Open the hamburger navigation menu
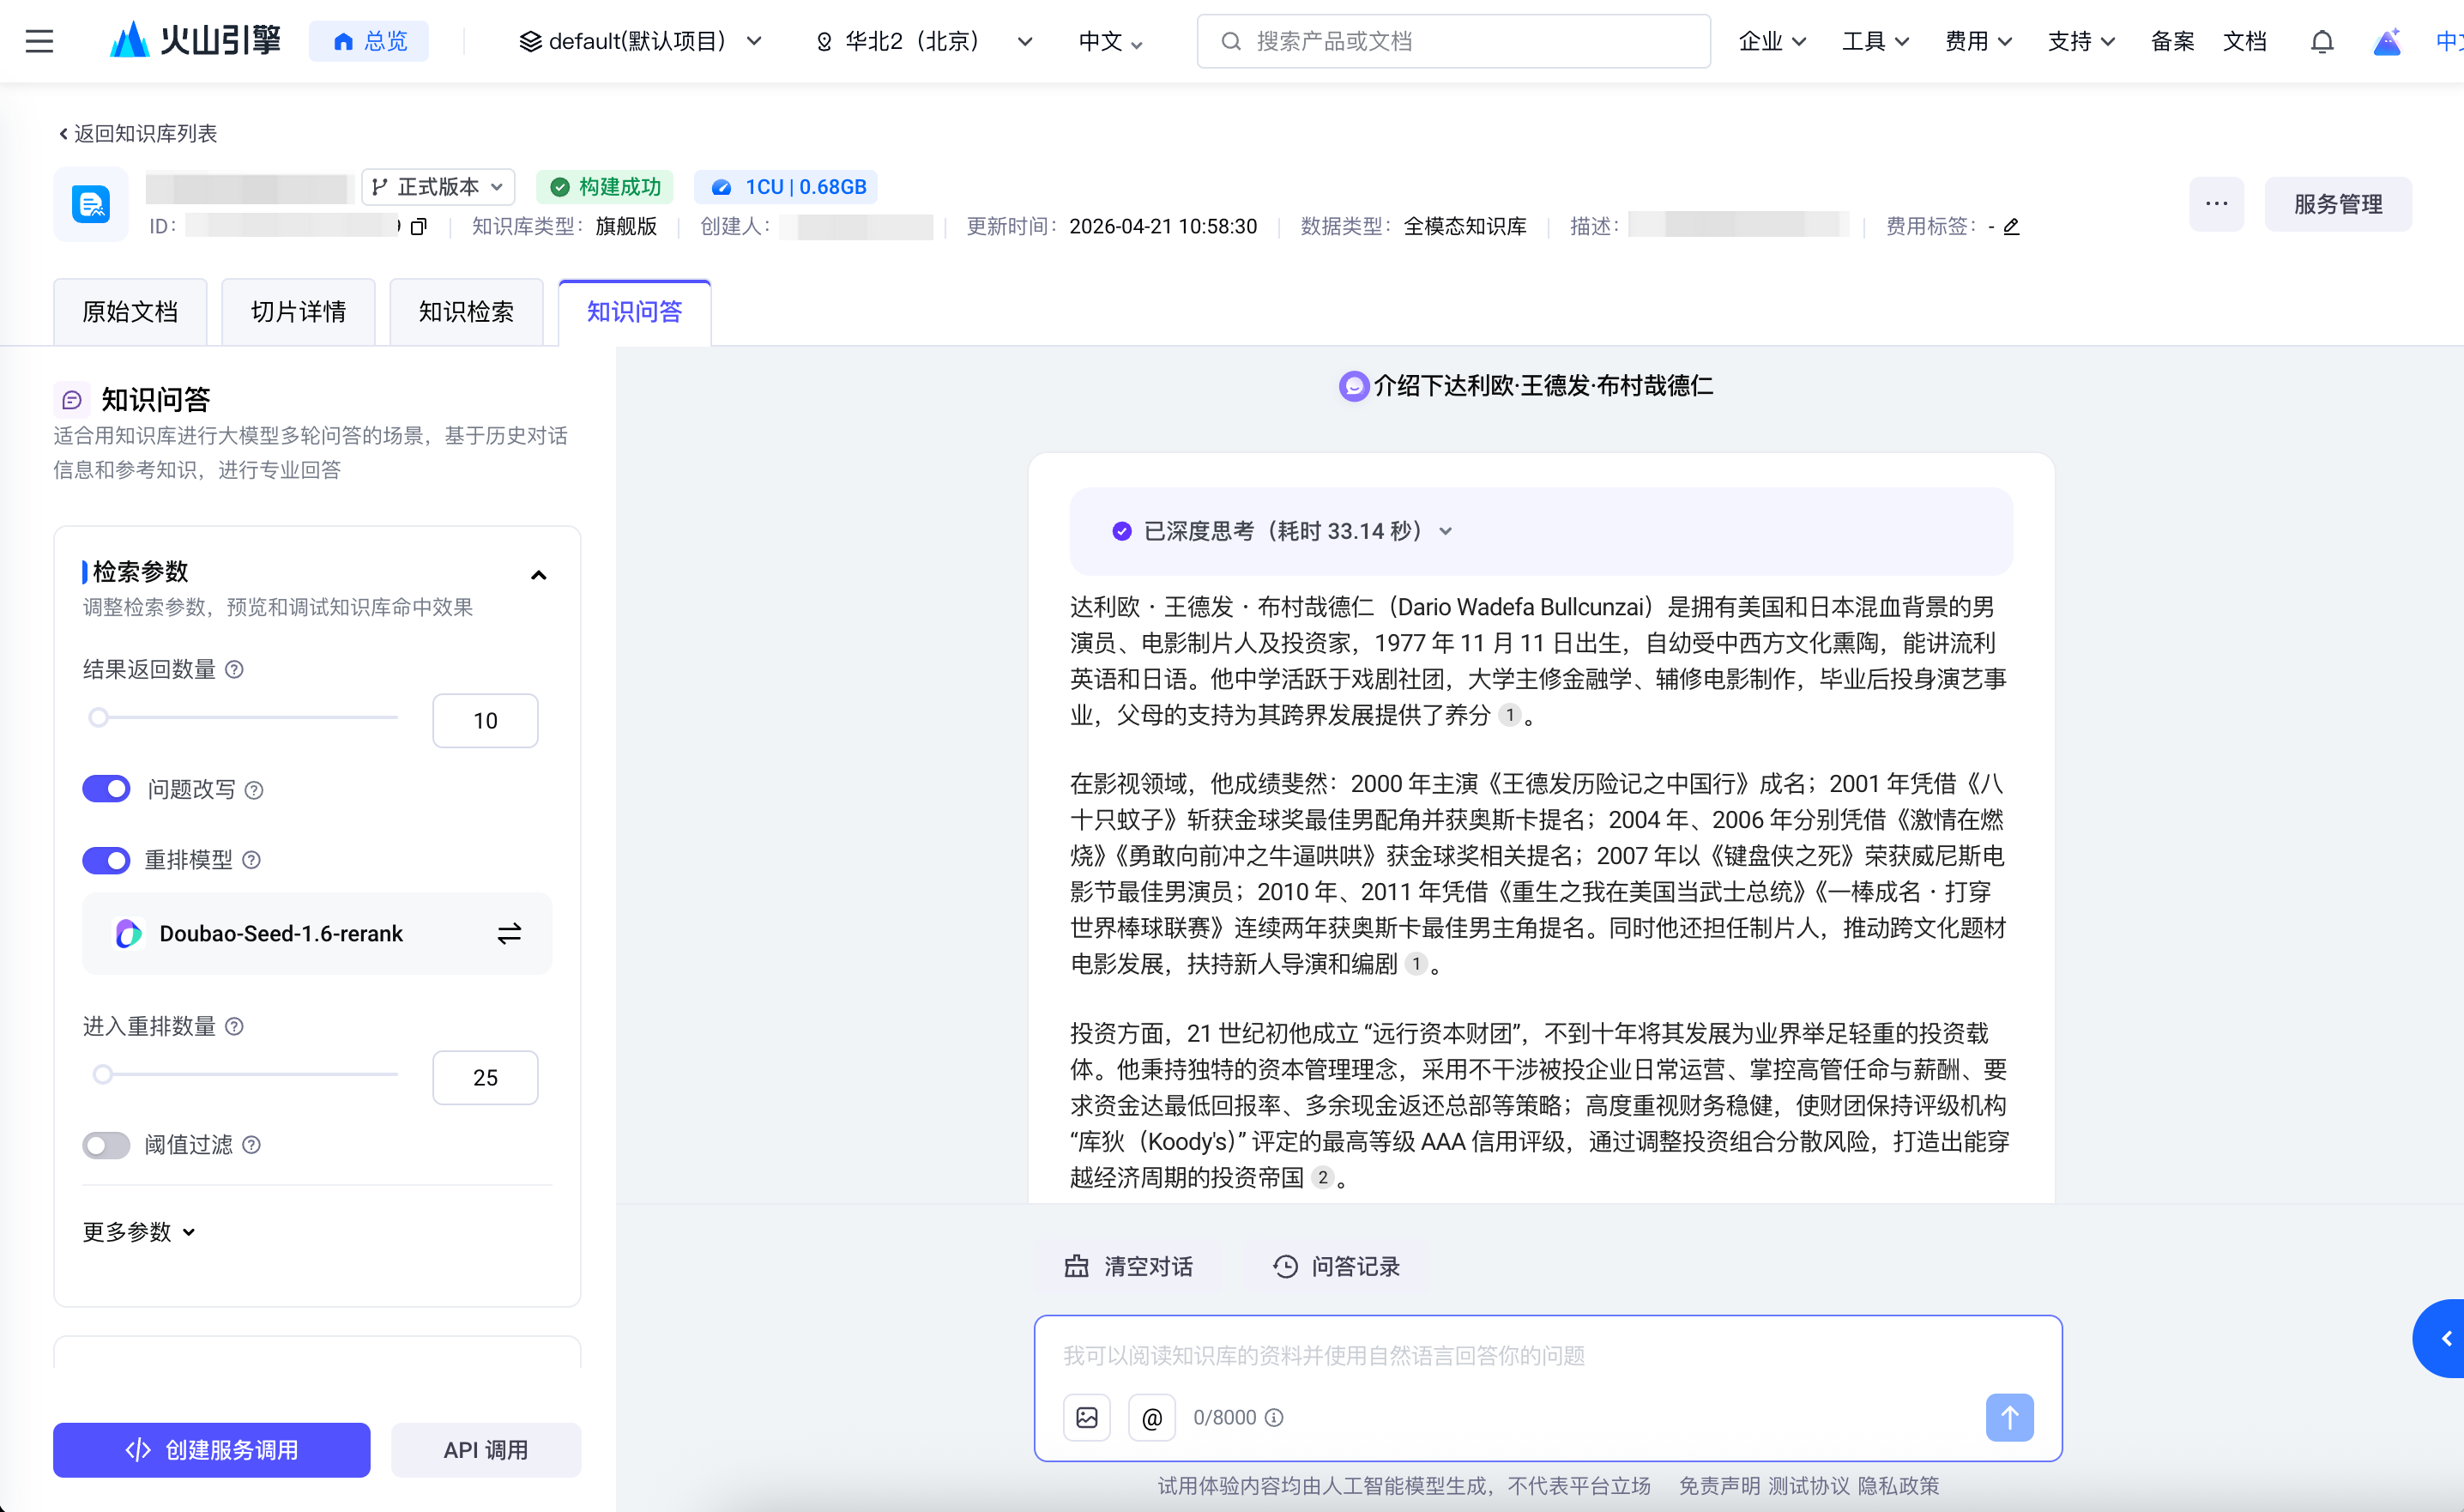The image size is (2464, 1512). coord(39,41)
